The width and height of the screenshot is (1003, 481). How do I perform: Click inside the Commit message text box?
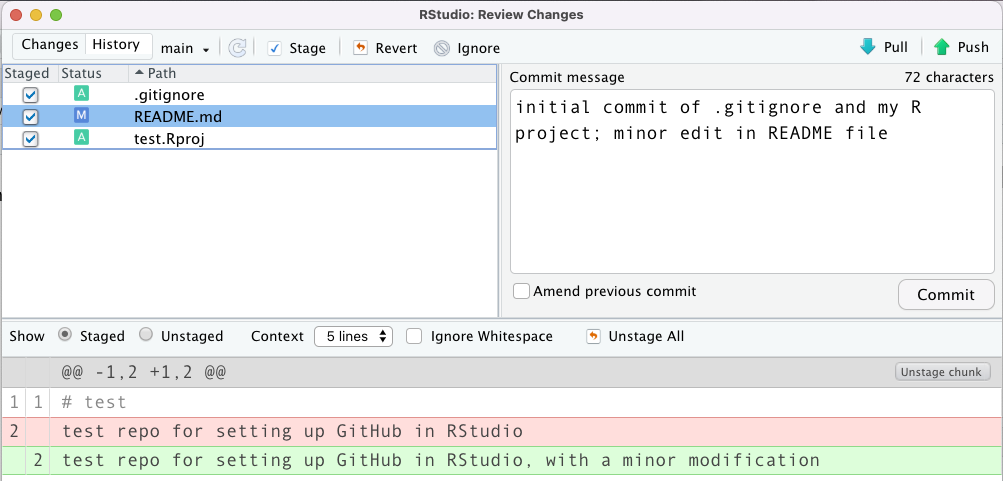[750, 200]
